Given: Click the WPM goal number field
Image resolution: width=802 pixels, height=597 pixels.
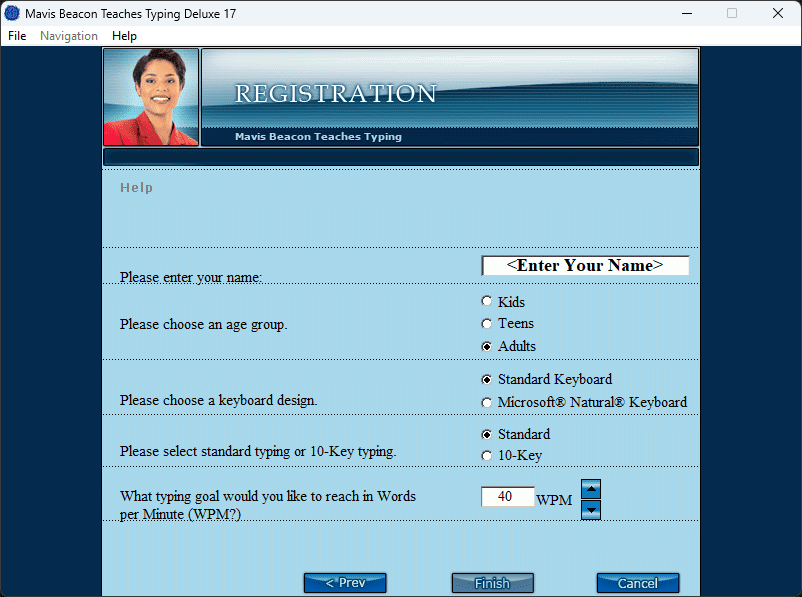Looking at the screenshot, I should click(508, 497).
